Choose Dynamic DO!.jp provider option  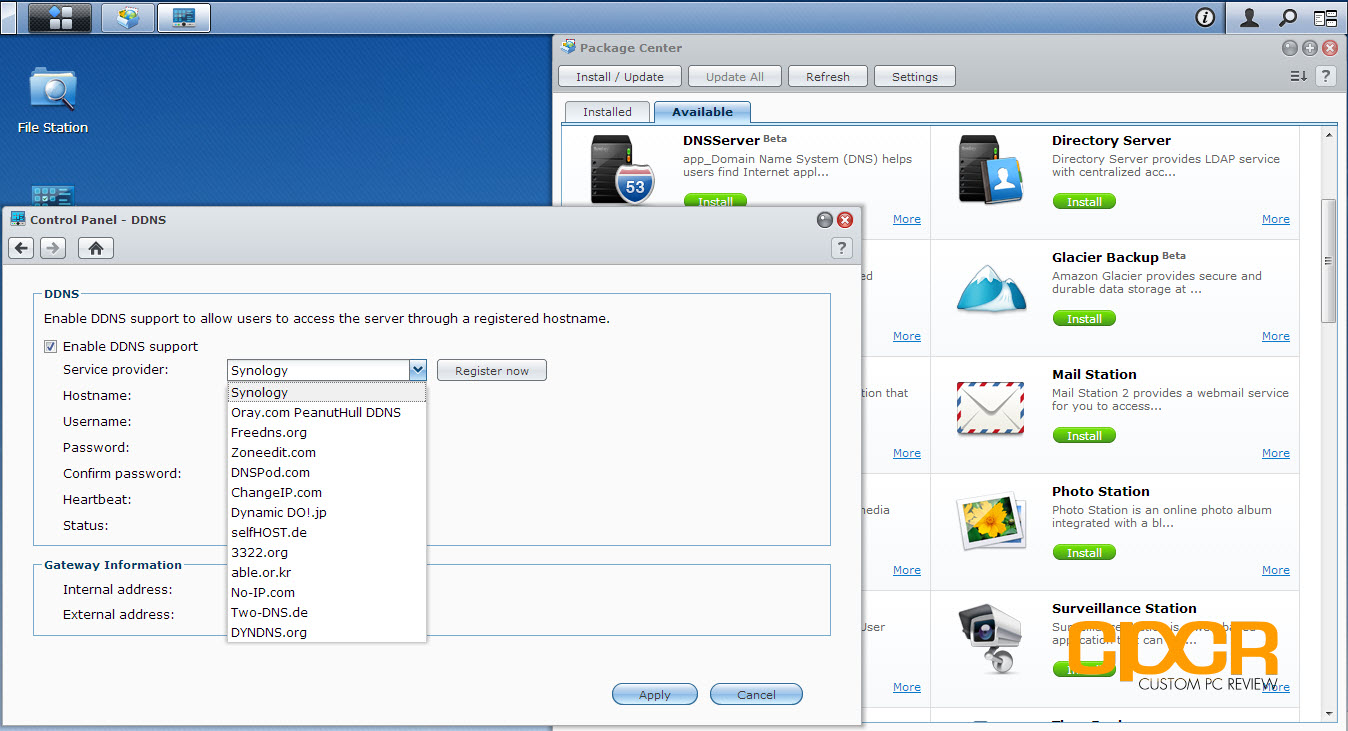click(x=327, y=513)
